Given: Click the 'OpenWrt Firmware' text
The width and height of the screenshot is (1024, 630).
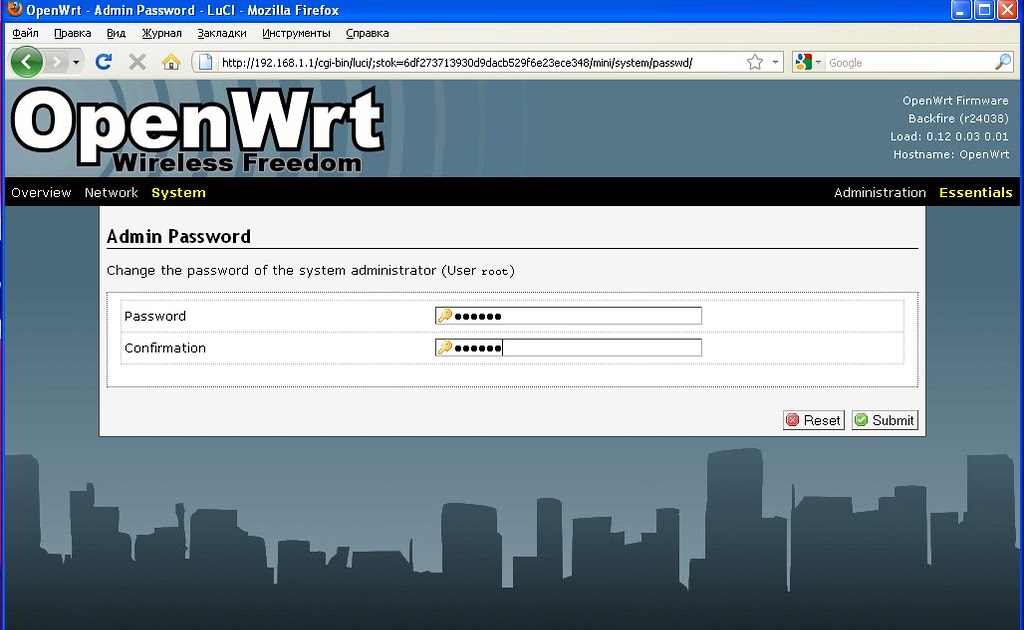Looking at the screenshot, I should (x=955, y=101).
